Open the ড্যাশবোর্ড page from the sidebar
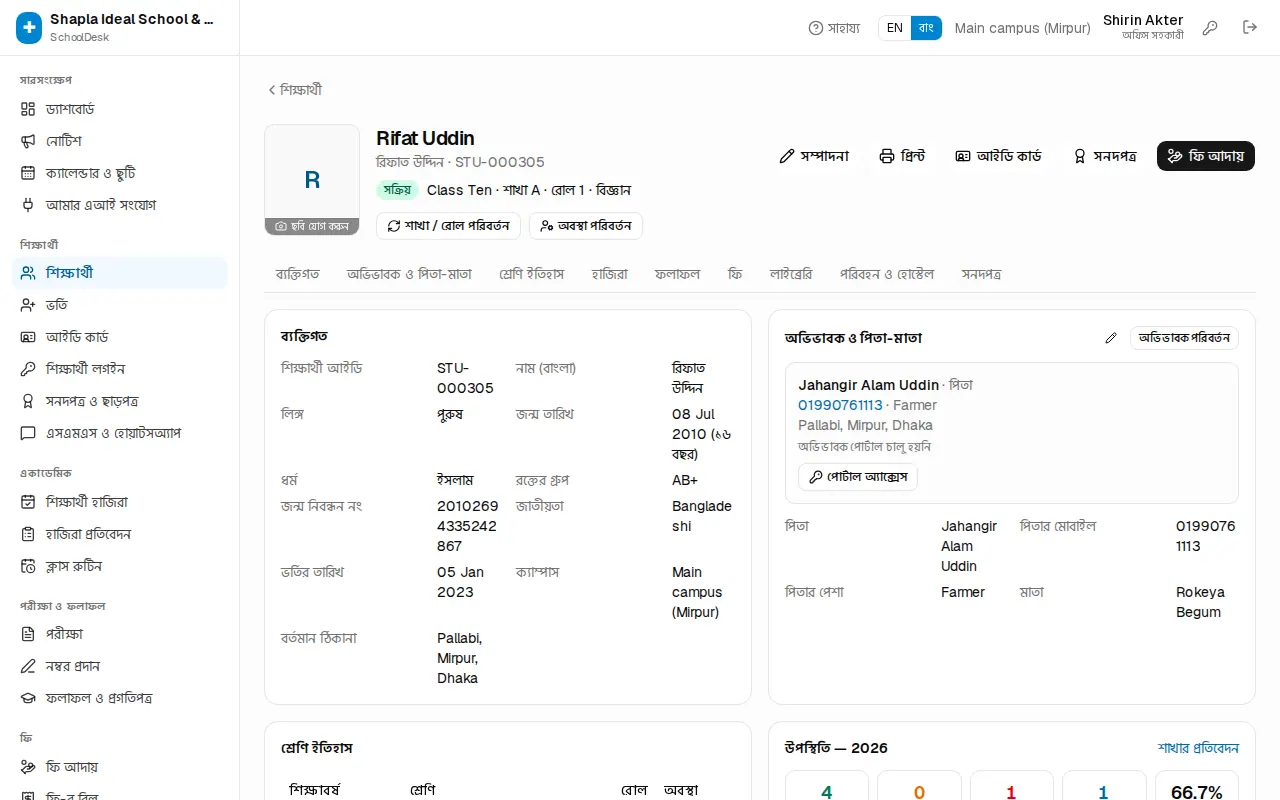 click(120, 109)
